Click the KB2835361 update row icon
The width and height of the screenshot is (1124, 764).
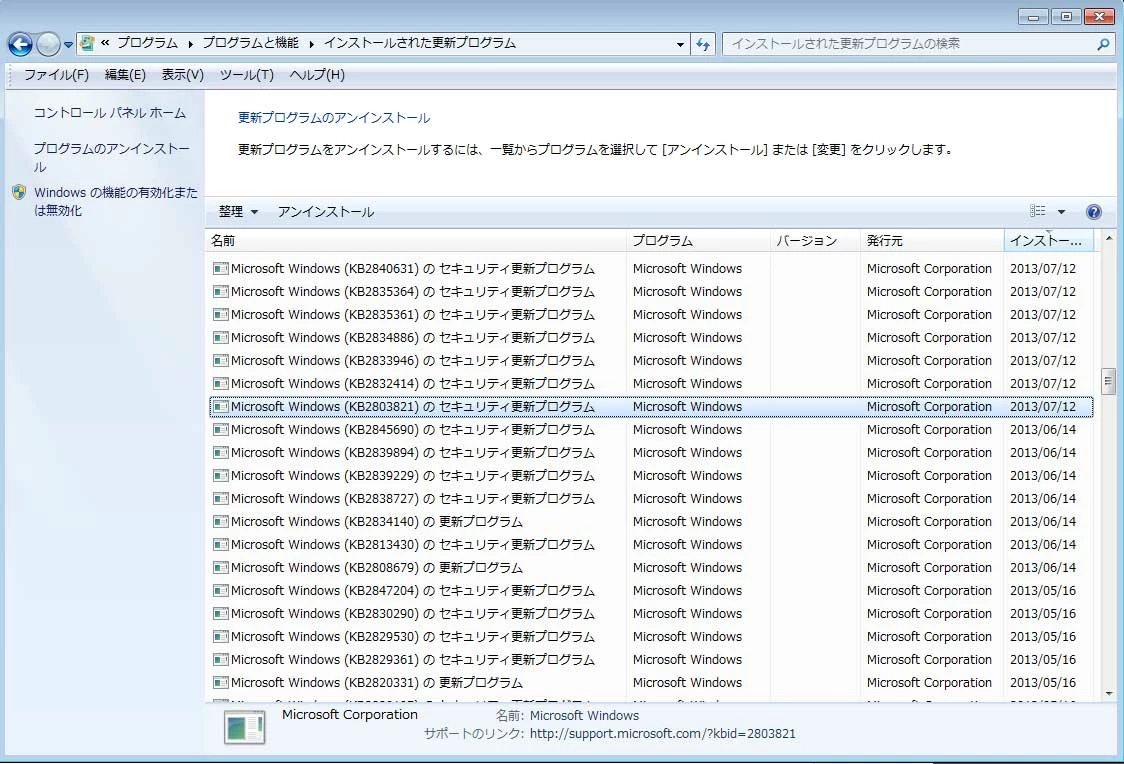coord(221,315)
